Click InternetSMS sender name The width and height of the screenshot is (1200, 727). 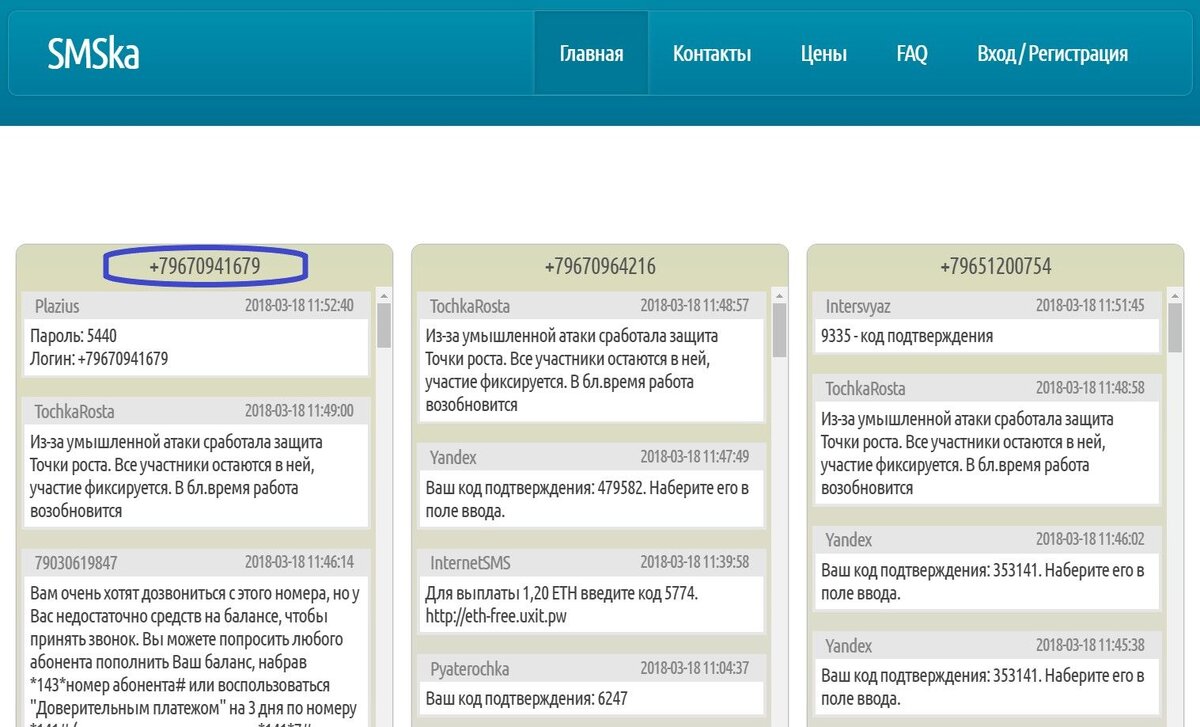click(x=470, y=563)
